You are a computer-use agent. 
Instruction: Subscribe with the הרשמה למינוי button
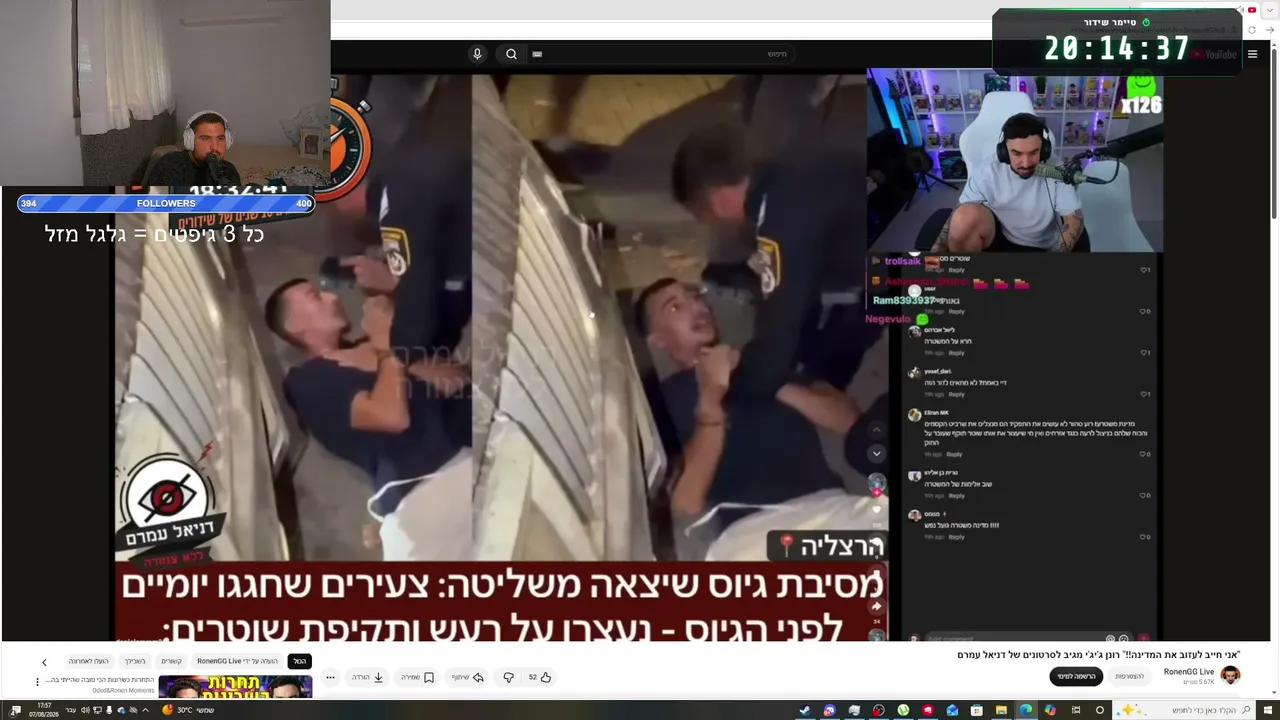[x=1076, y=677]
